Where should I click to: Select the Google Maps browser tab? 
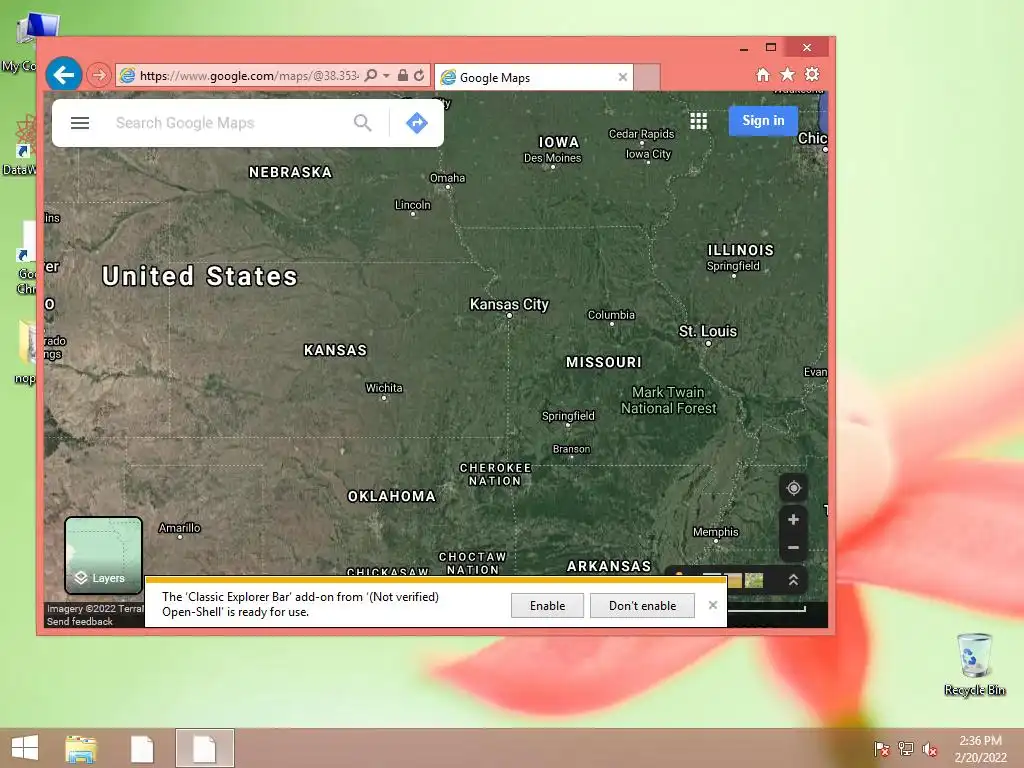[532, 77]
